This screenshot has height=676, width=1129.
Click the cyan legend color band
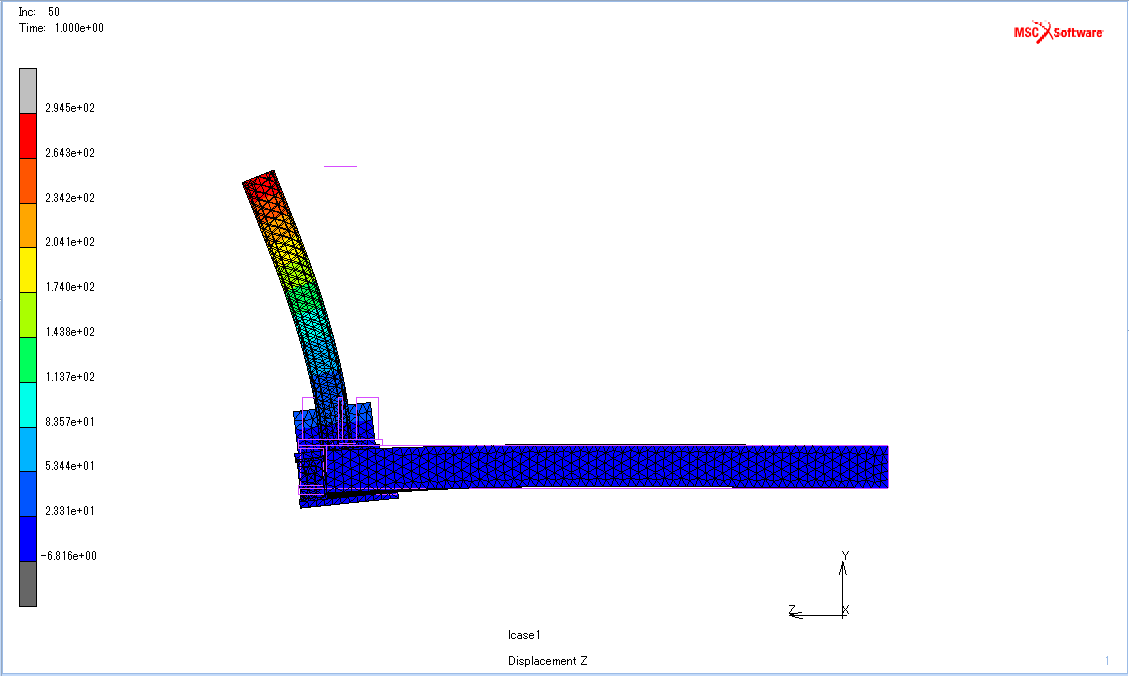pos(27,405)
